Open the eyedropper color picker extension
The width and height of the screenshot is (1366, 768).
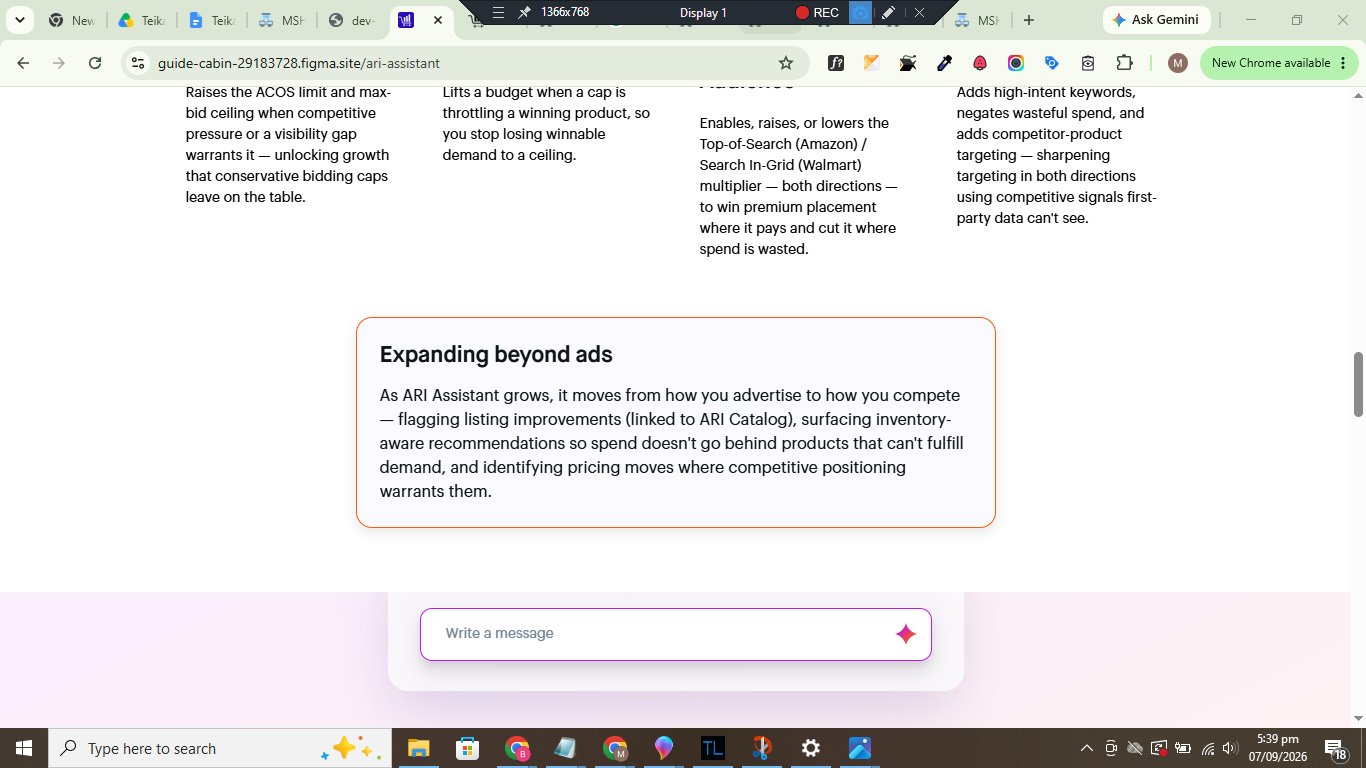[944, 63]
